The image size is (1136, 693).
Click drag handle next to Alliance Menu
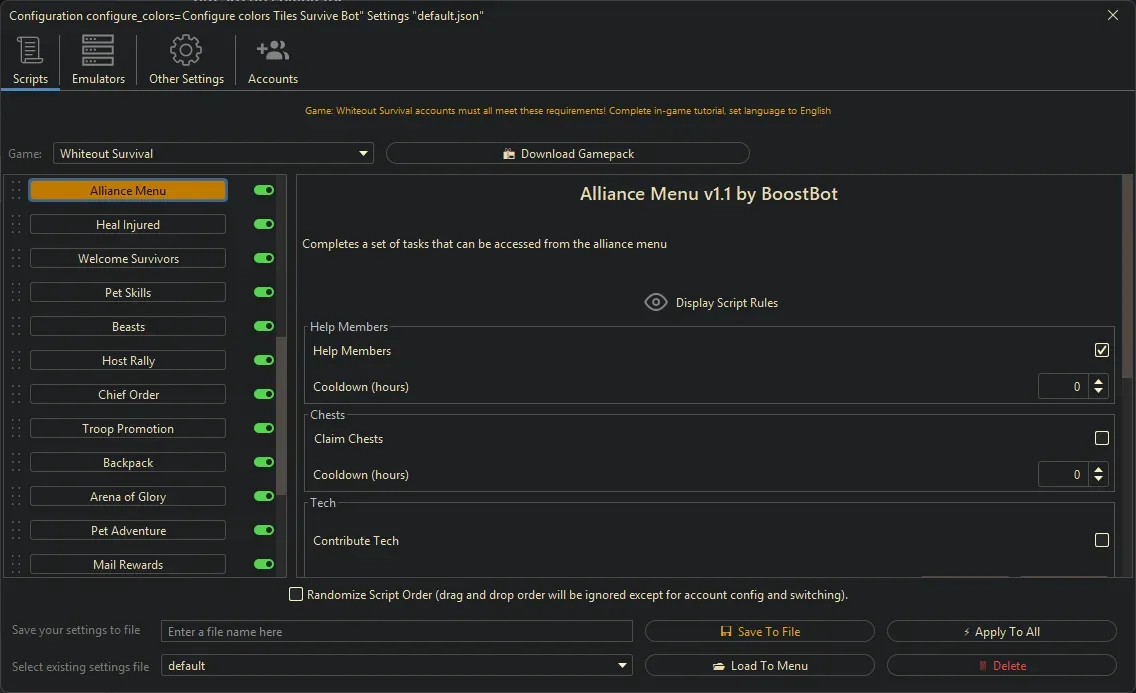click(16, 190)
